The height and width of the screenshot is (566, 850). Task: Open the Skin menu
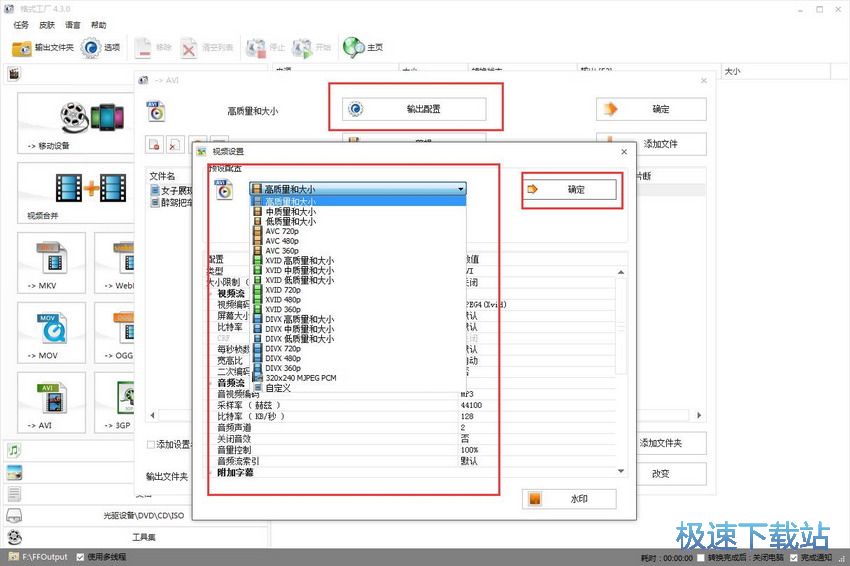pyautogui.click(x=47, y=25)
